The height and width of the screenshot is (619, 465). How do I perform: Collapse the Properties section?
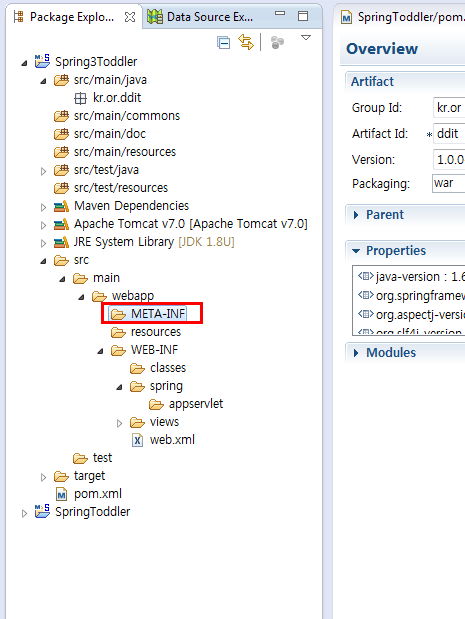[x=356, y=251]
